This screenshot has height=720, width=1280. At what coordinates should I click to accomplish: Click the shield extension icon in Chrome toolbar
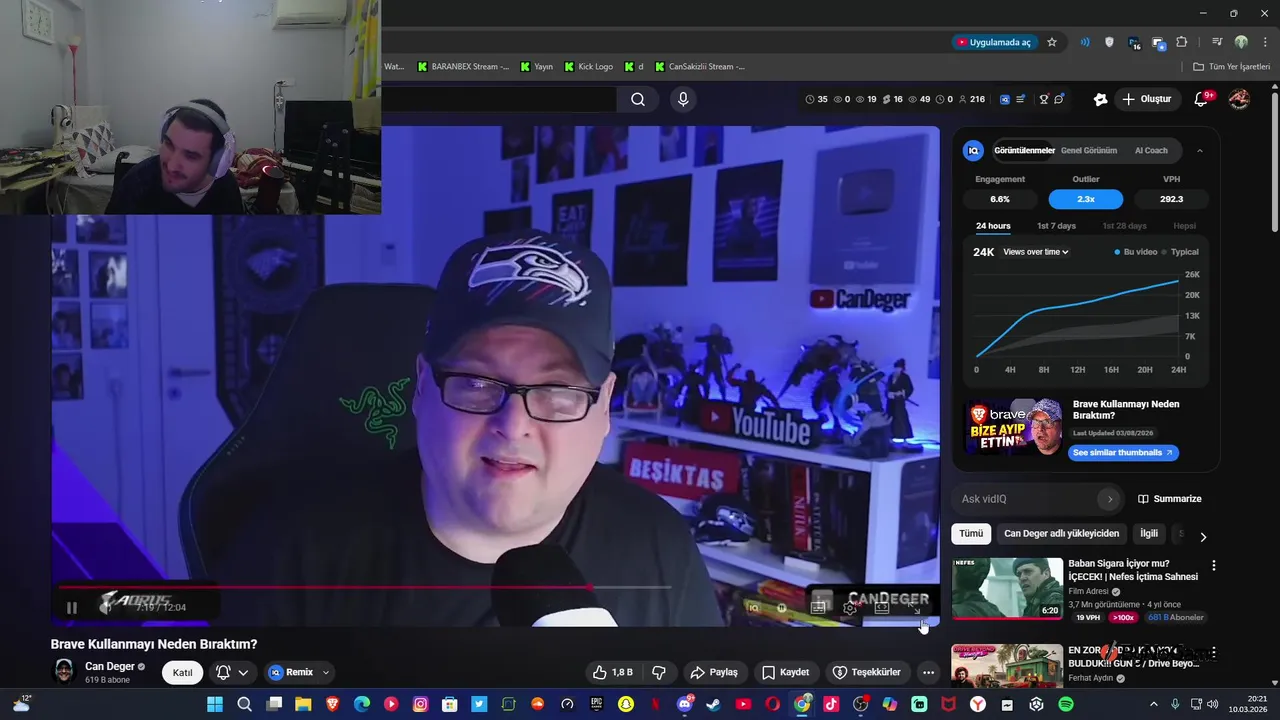tap(1109, 42)
